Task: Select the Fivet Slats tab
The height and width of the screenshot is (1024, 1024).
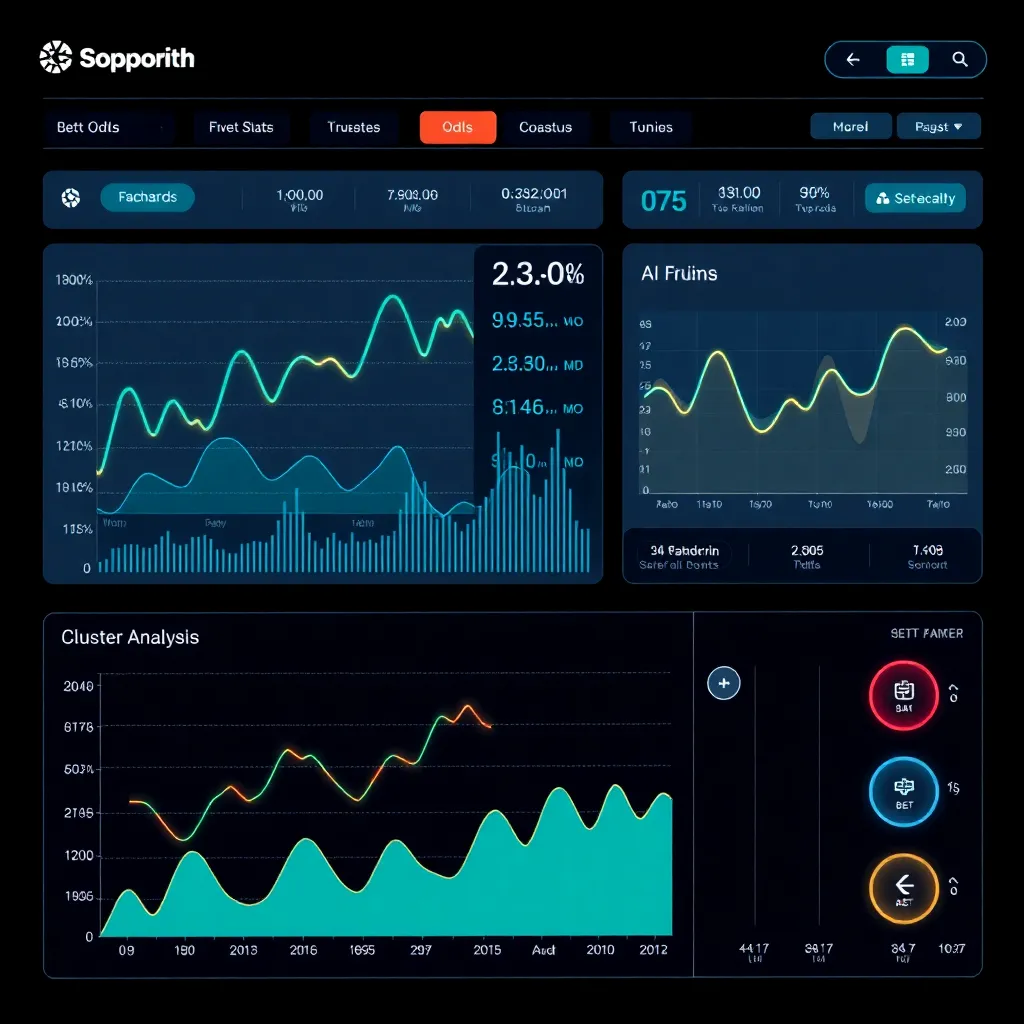Action: [241, 127]
